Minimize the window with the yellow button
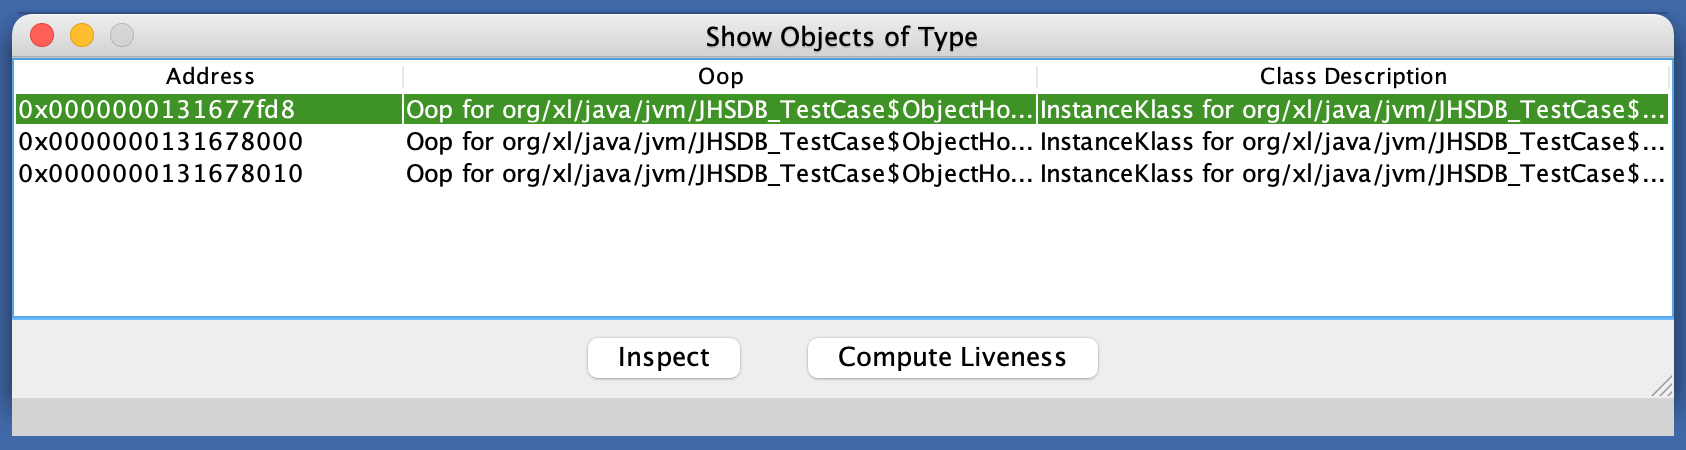The width and height of the screenshot is (1686, 450). coord(82,36)
